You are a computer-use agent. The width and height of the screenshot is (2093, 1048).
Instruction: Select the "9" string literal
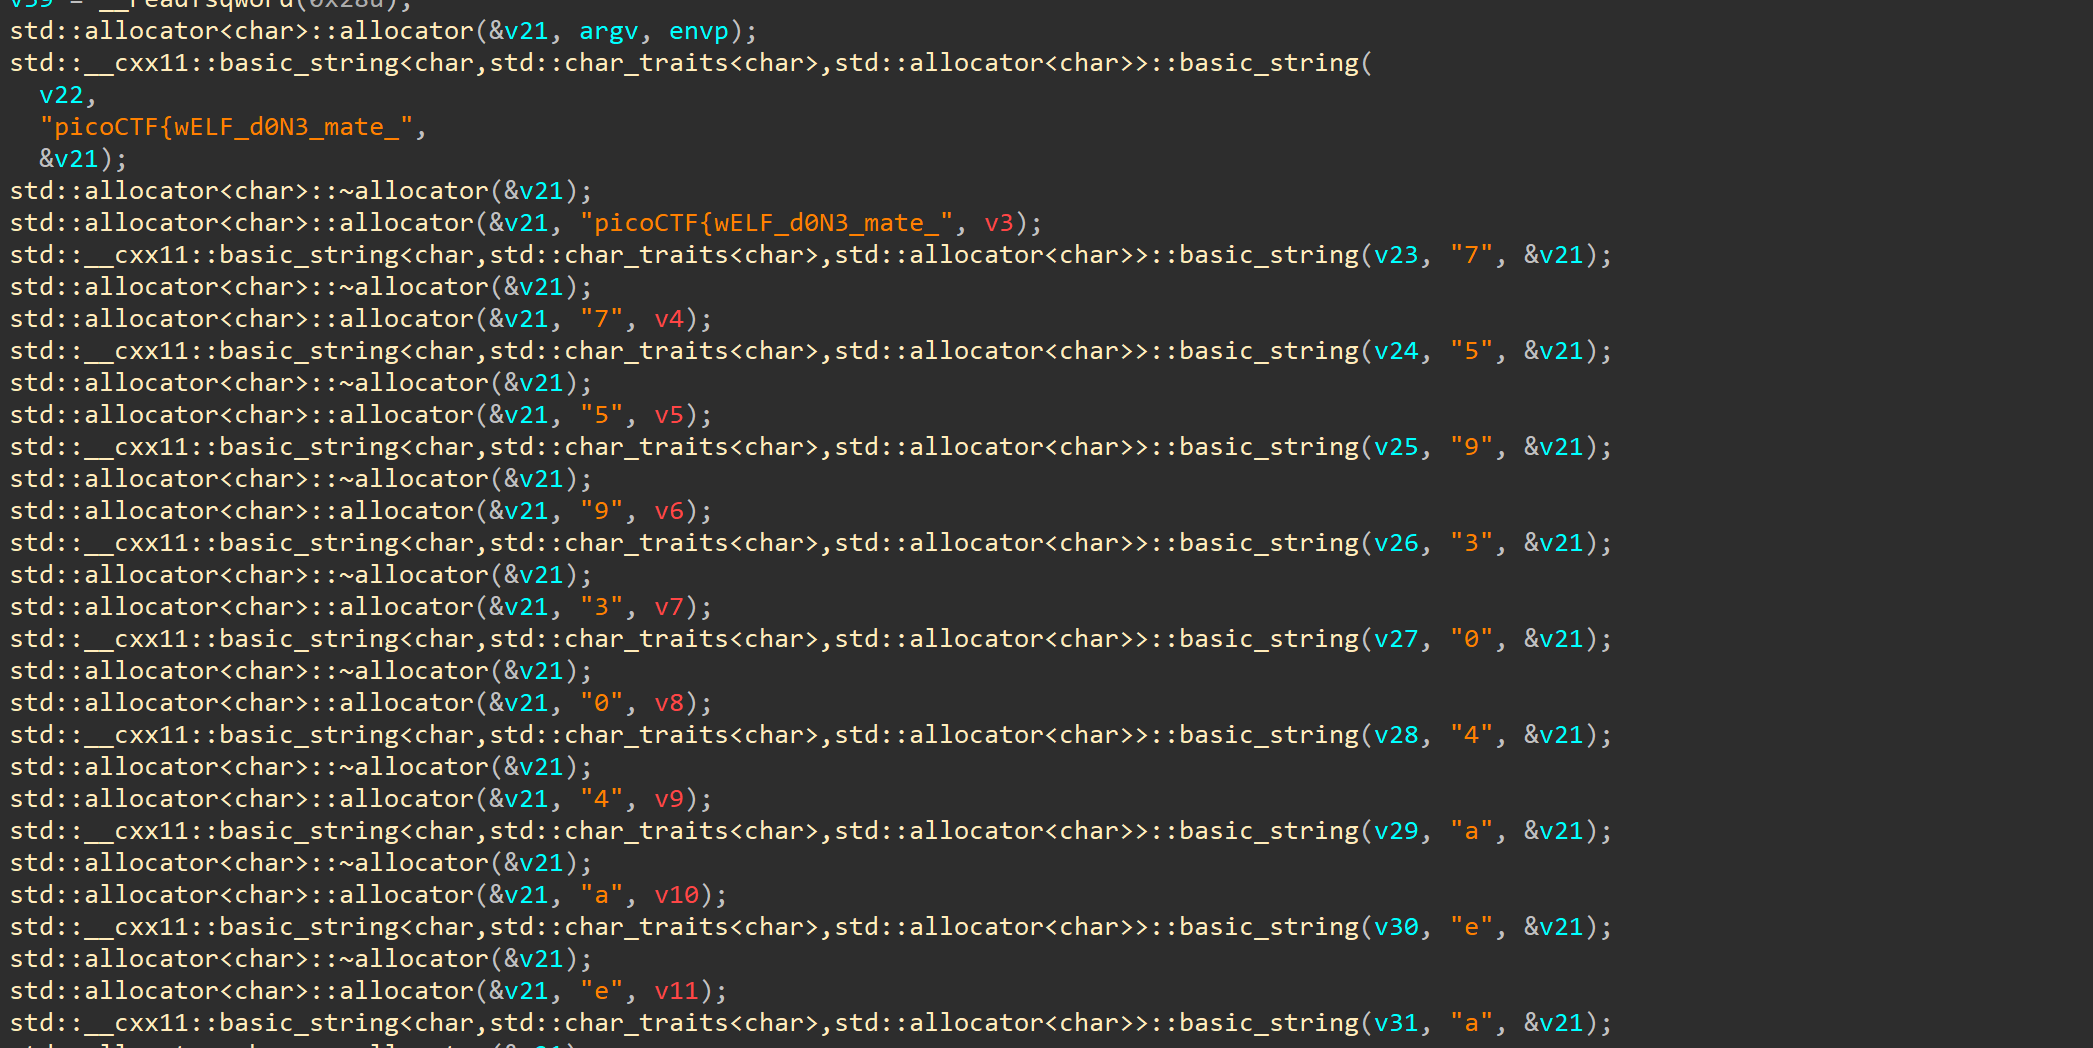pos(1469,446)
